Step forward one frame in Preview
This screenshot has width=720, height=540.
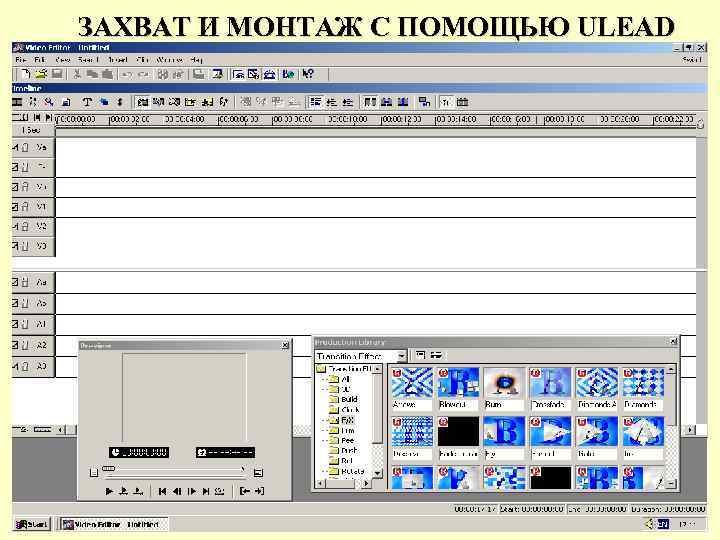click(x=191, y=491)
